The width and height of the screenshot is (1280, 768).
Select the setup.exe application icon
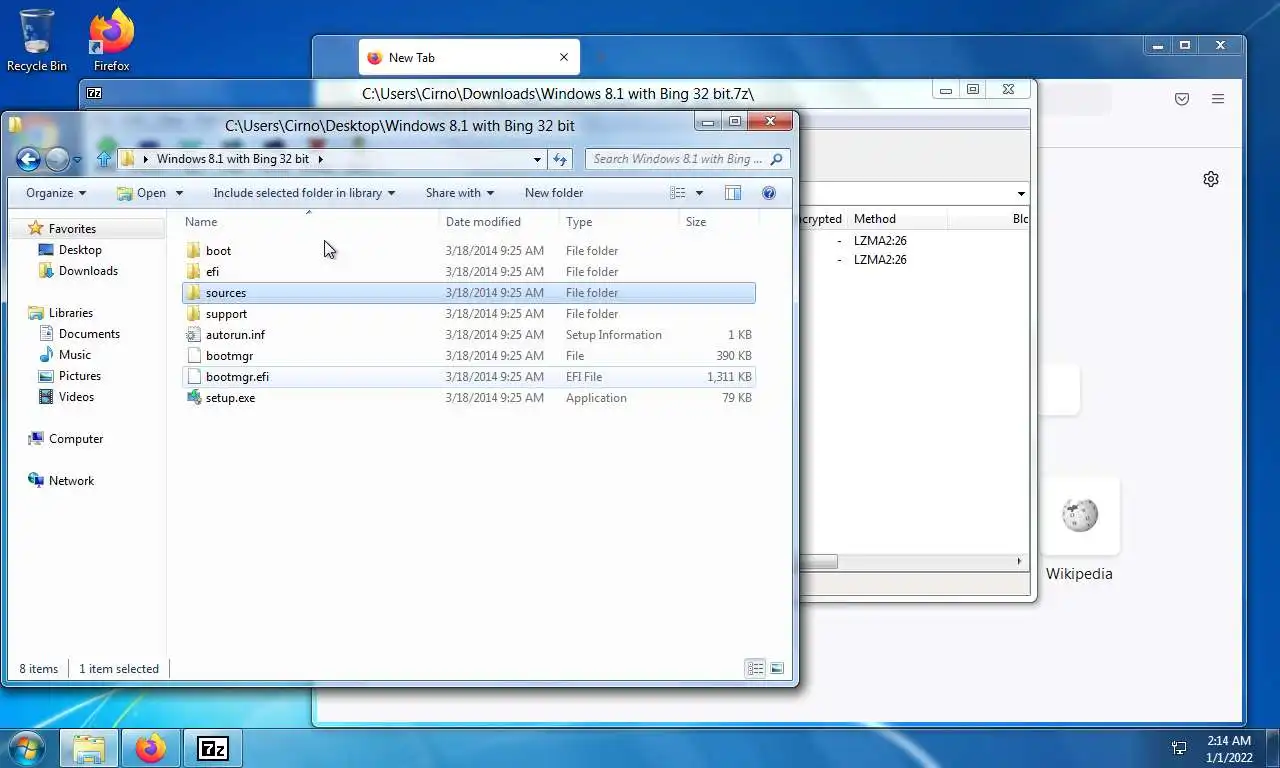tap(194, 398)
